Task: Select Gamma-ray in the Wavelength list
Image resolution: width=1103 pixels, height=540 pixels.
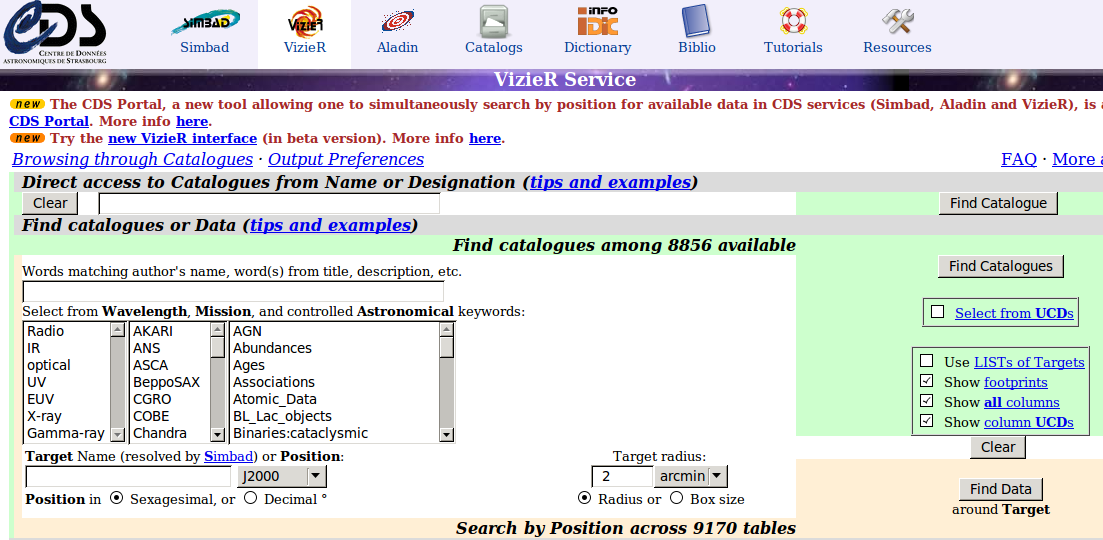Action: 68,433
